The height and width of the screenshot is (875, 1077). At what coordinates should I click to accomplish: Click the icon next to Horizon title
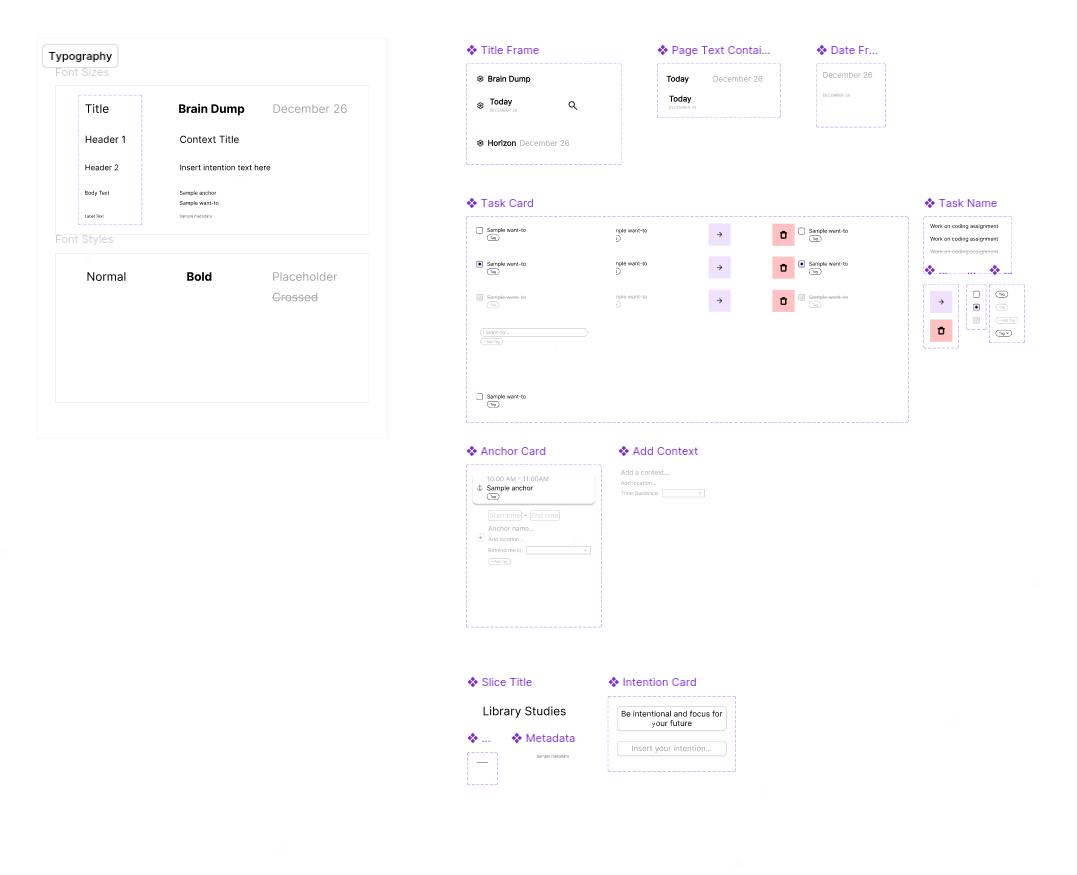[480, 143]
